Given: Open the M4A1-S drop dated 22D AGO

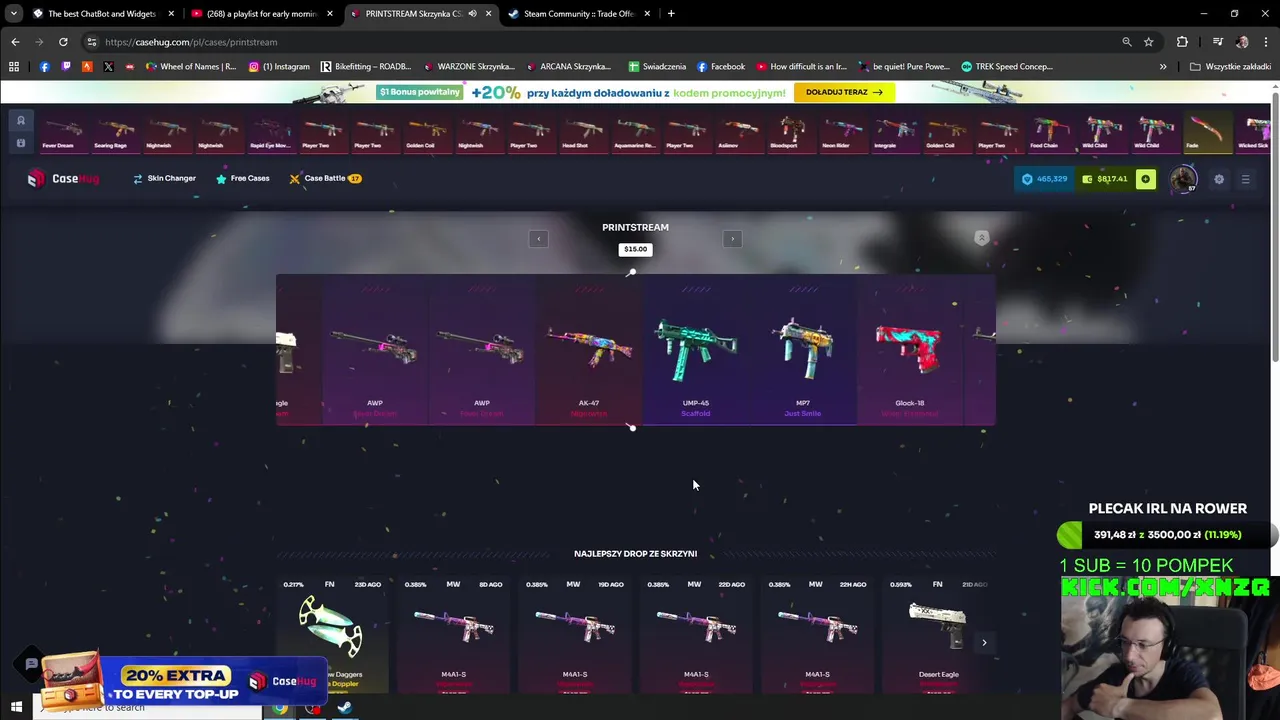Looking at the screenshot, I should [696, 635].
